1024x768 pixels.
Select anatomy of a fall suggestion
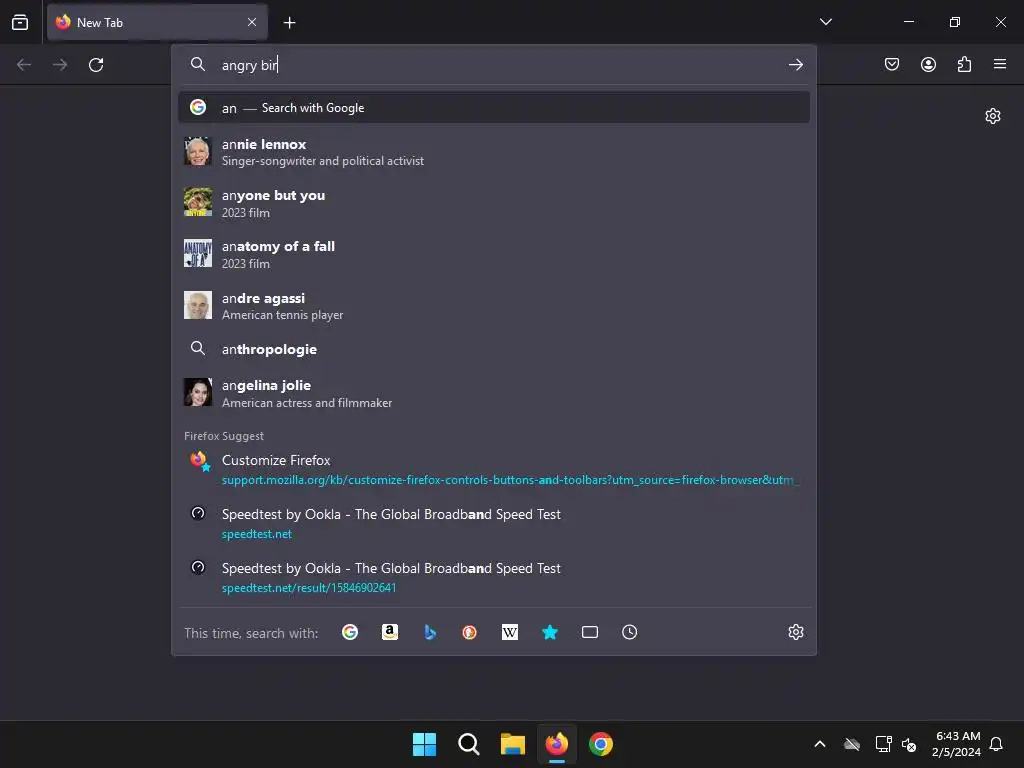494,254
